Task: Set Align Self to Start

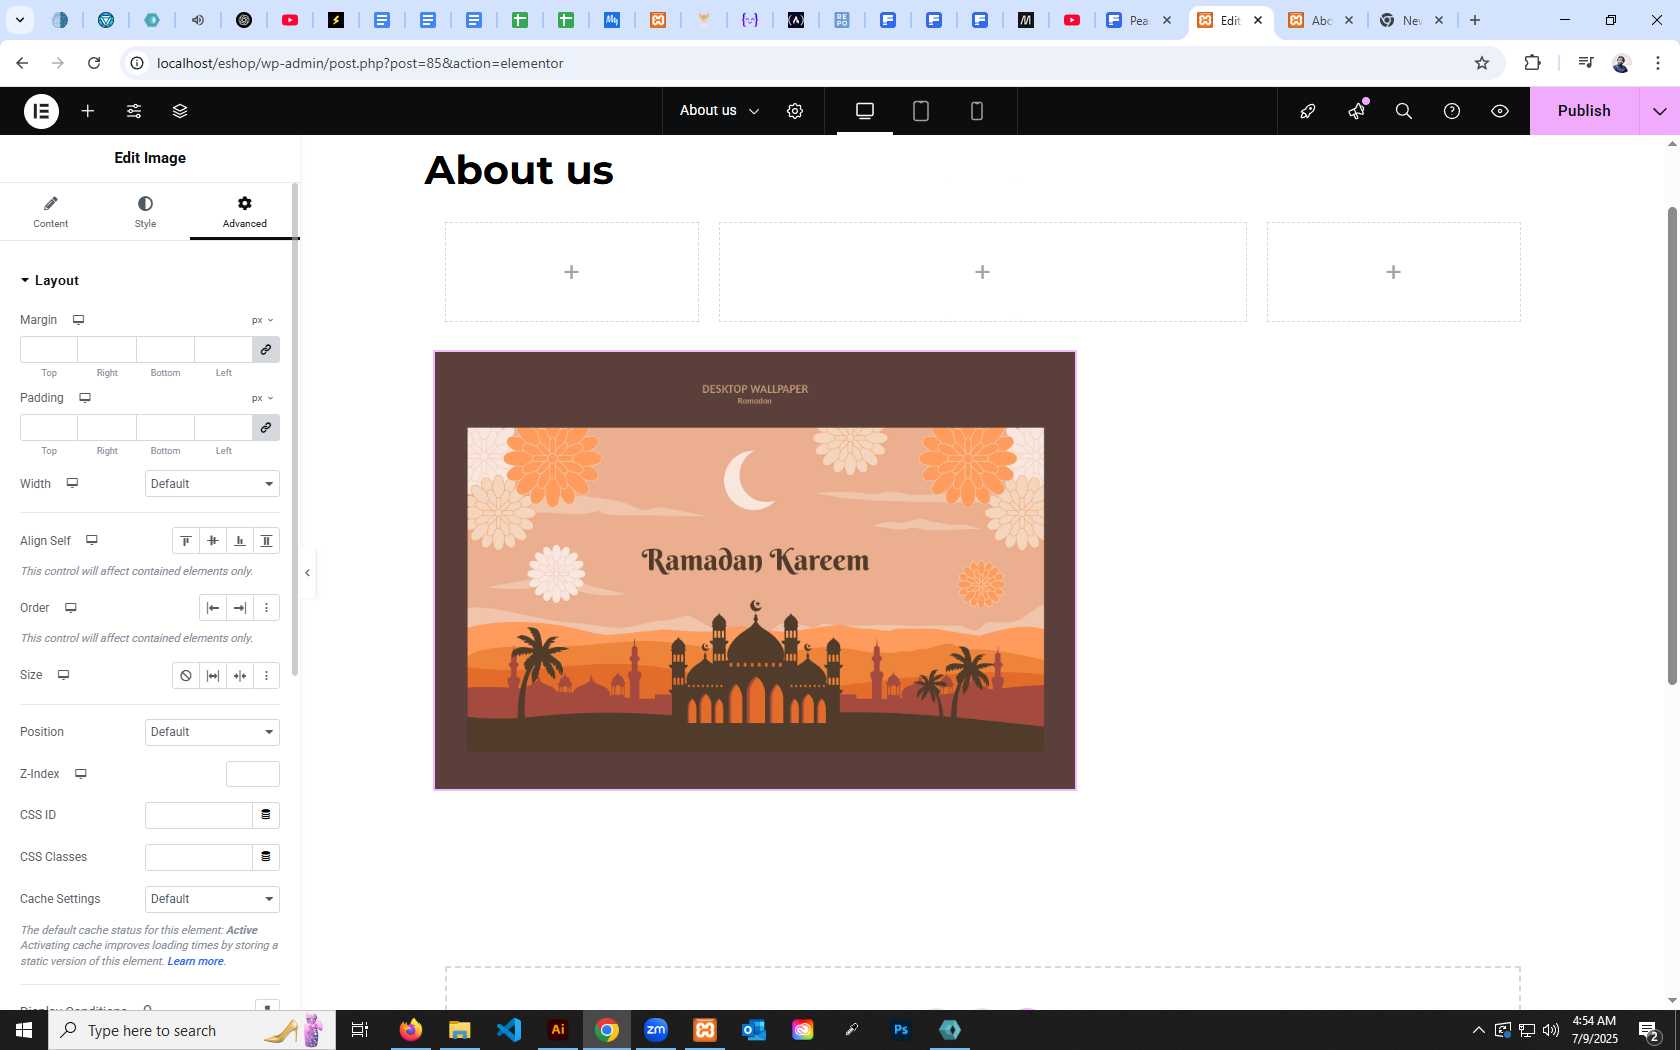Action: pos(186,541)
